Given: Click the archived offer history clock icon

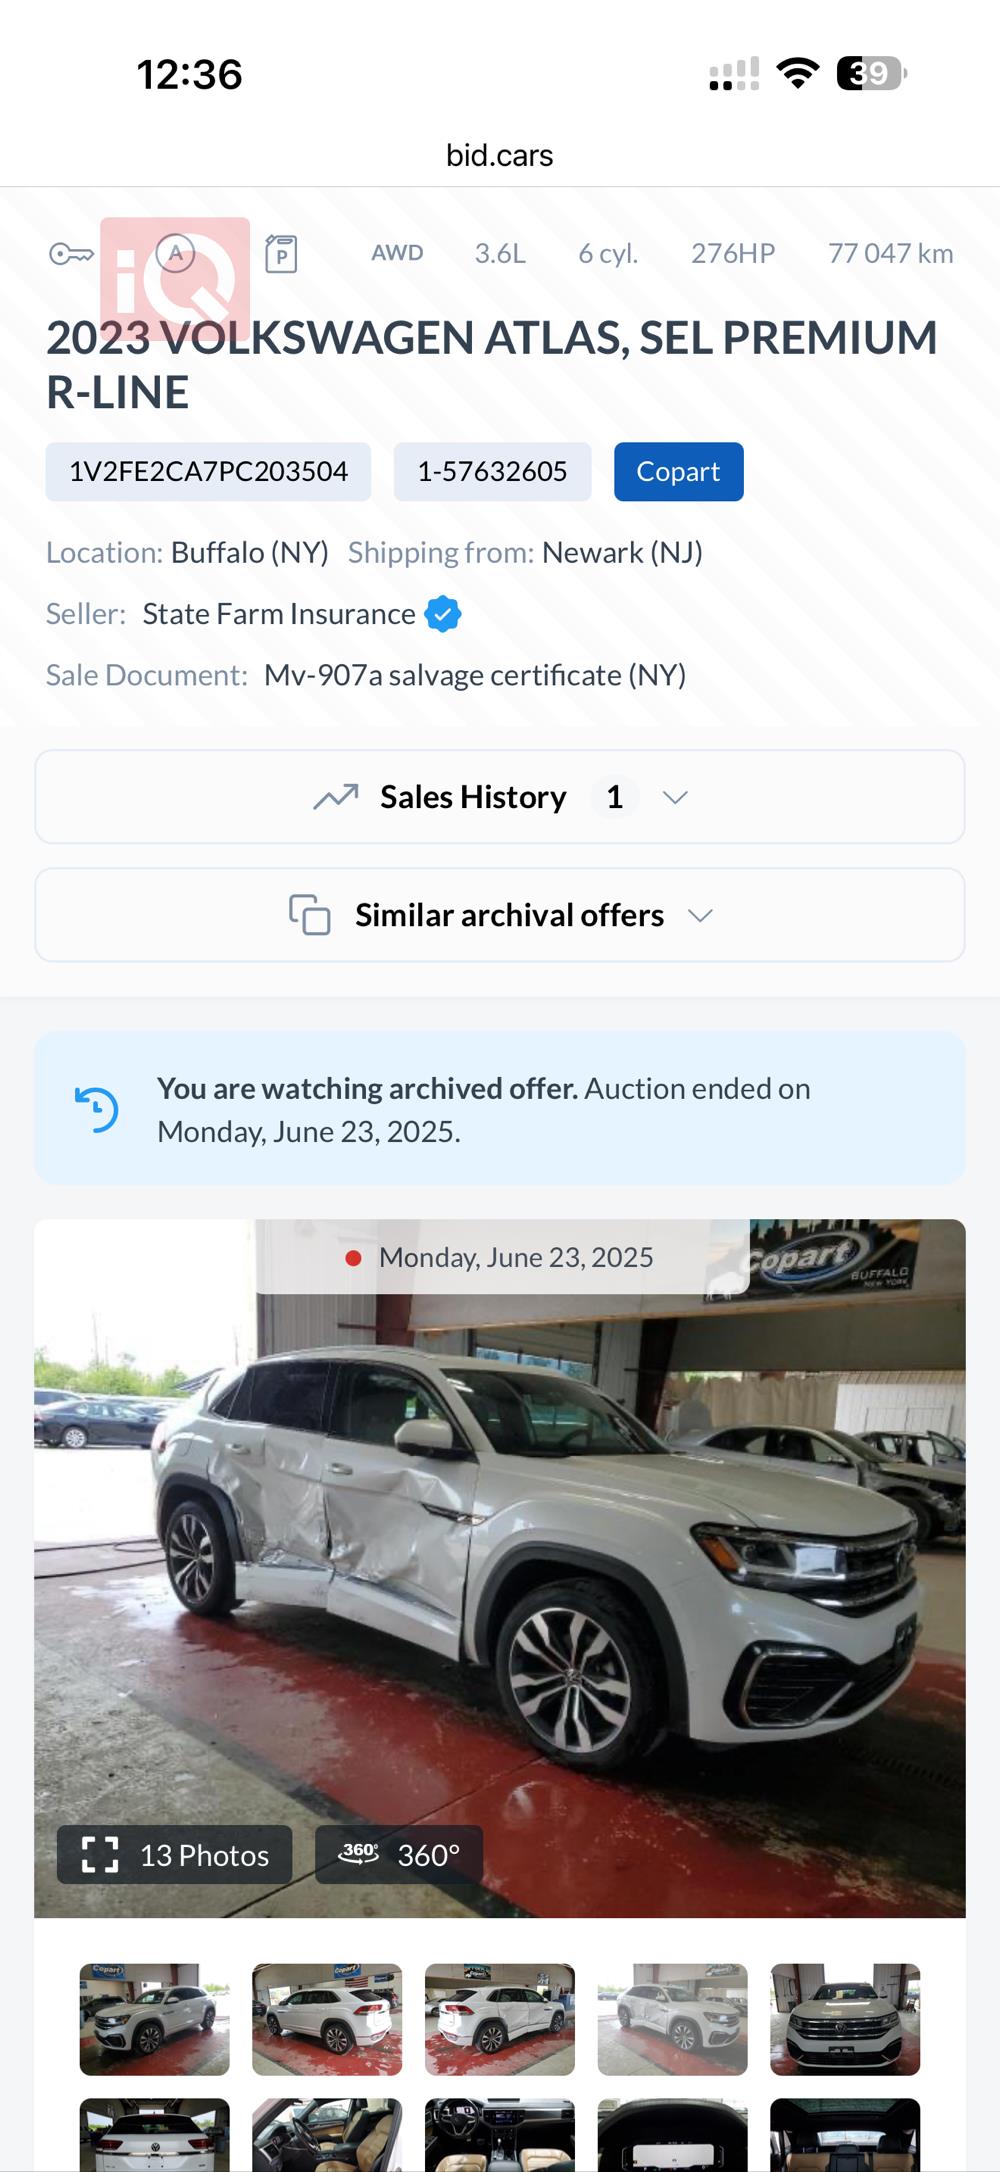Looking at the screenshot, I should pos(97,1109).
